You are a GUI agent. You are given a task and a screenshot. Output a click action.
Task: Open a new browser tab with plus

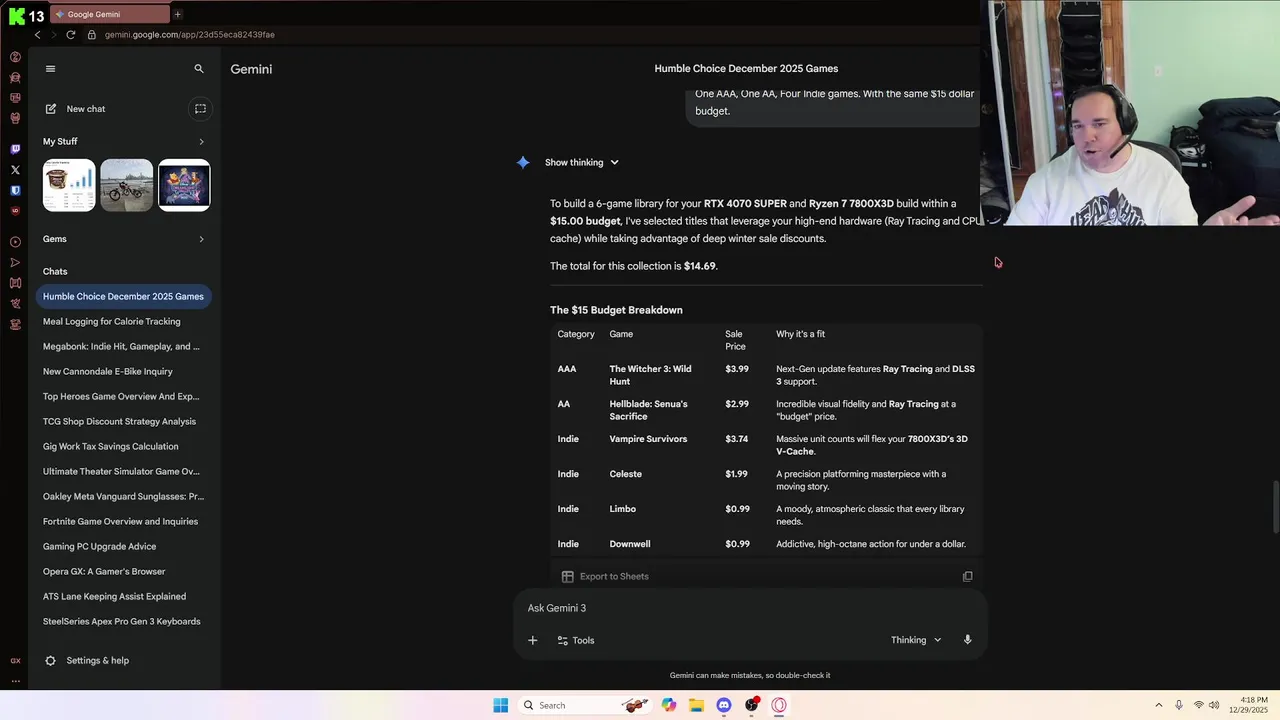(178, 14)
